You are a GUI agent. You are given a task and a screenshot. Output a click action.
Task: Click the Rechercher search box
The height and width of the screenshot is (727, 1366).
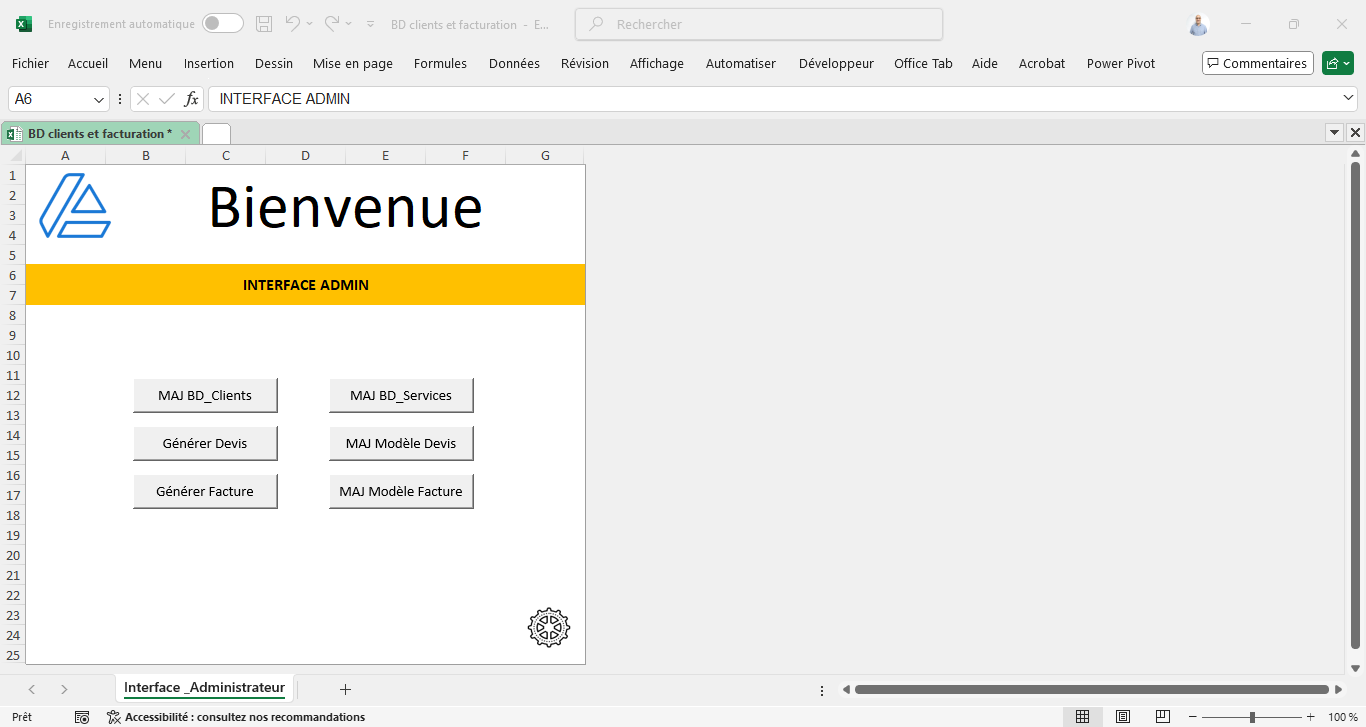coord(759,24)
